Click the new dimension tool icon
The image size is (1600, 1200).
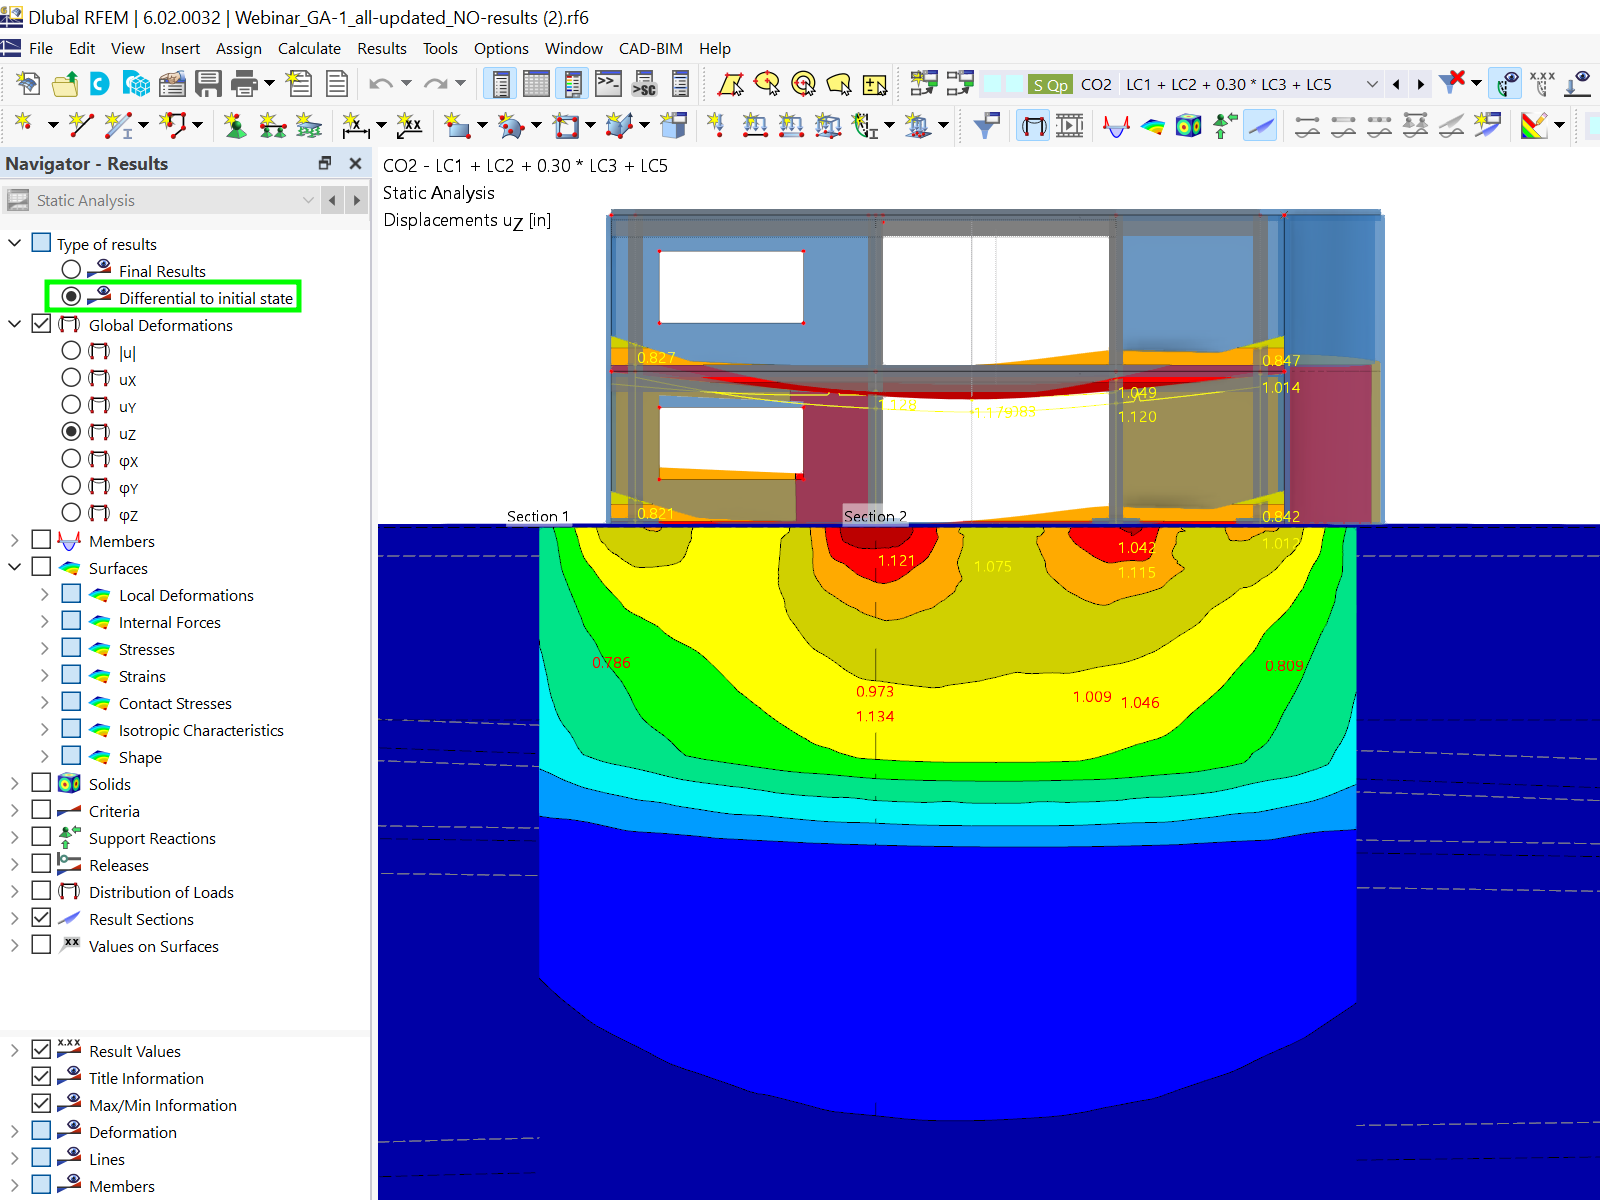pos(354,125)
